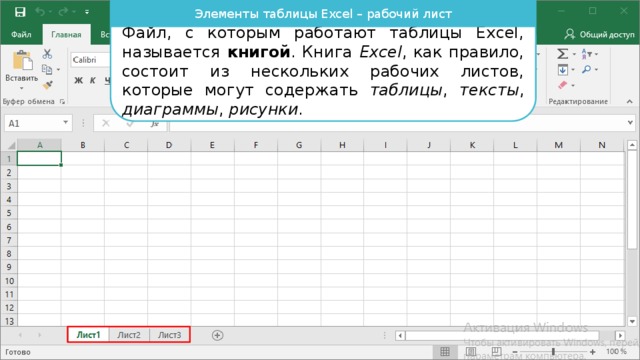Select column header D
The height and width of the screenshot is (360, 640).
(169, 145)
